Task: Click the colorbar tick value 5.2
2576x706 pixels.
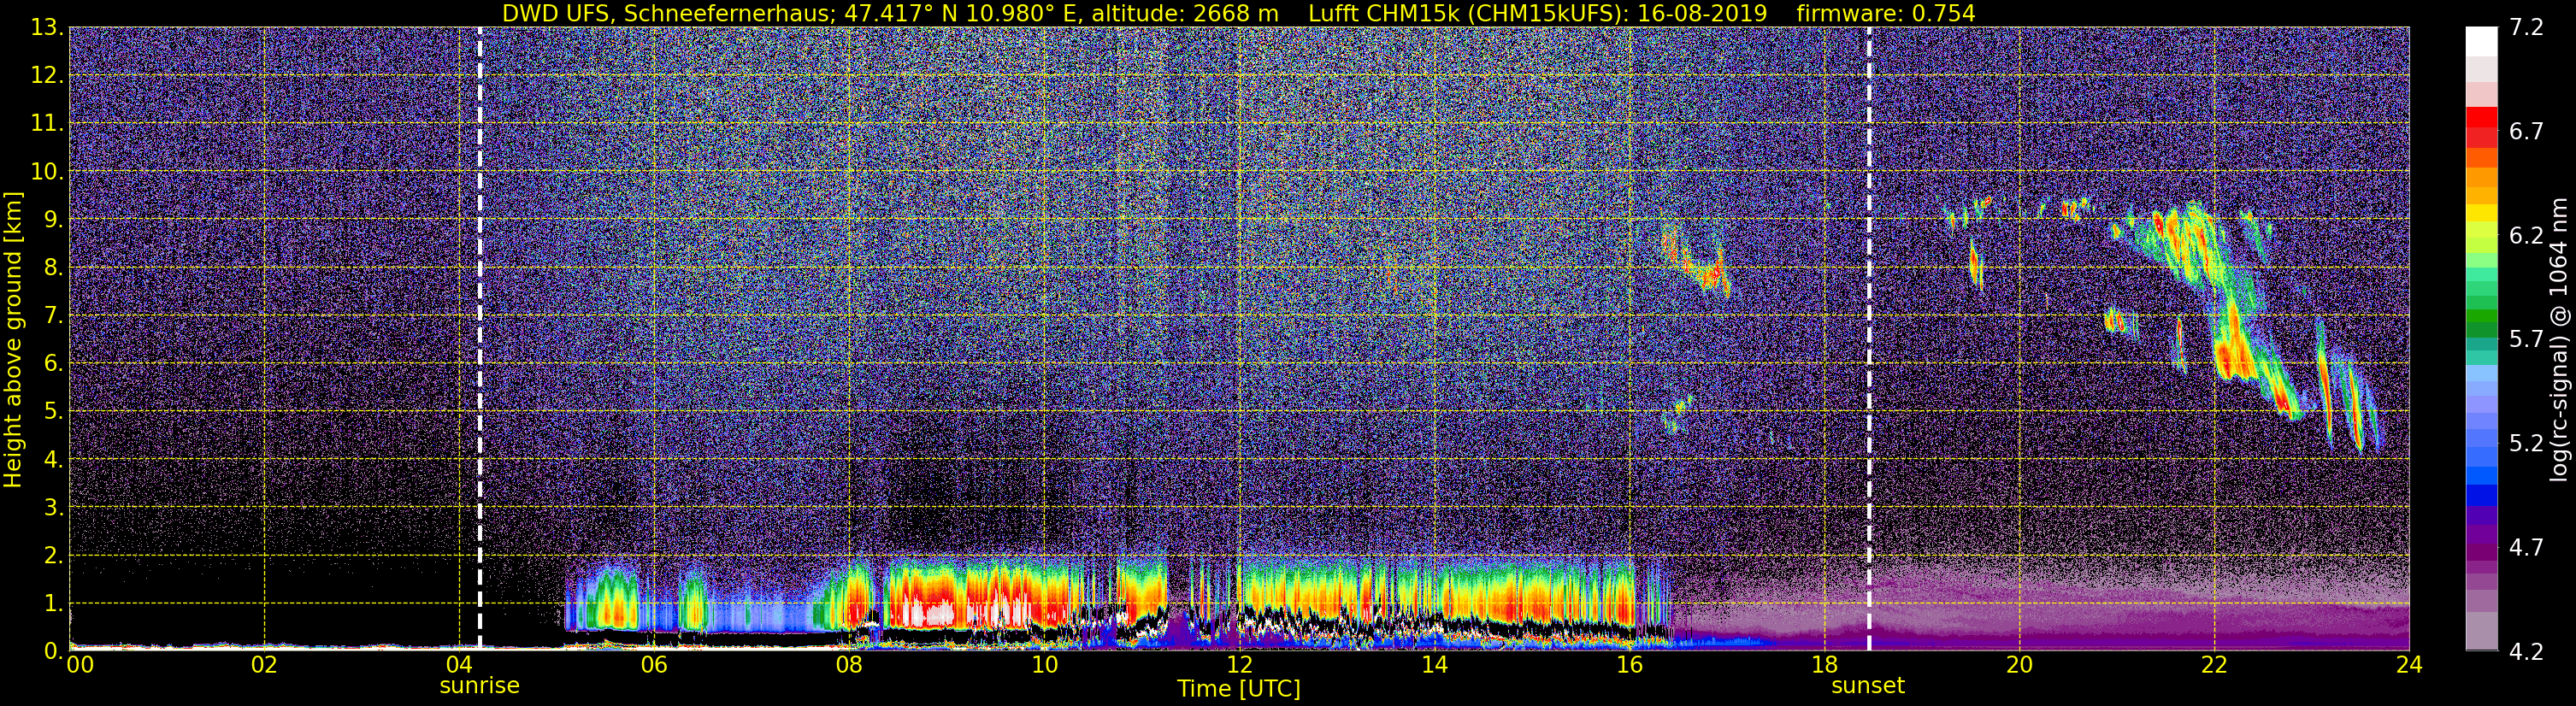Action: [x=2526, y=444]
